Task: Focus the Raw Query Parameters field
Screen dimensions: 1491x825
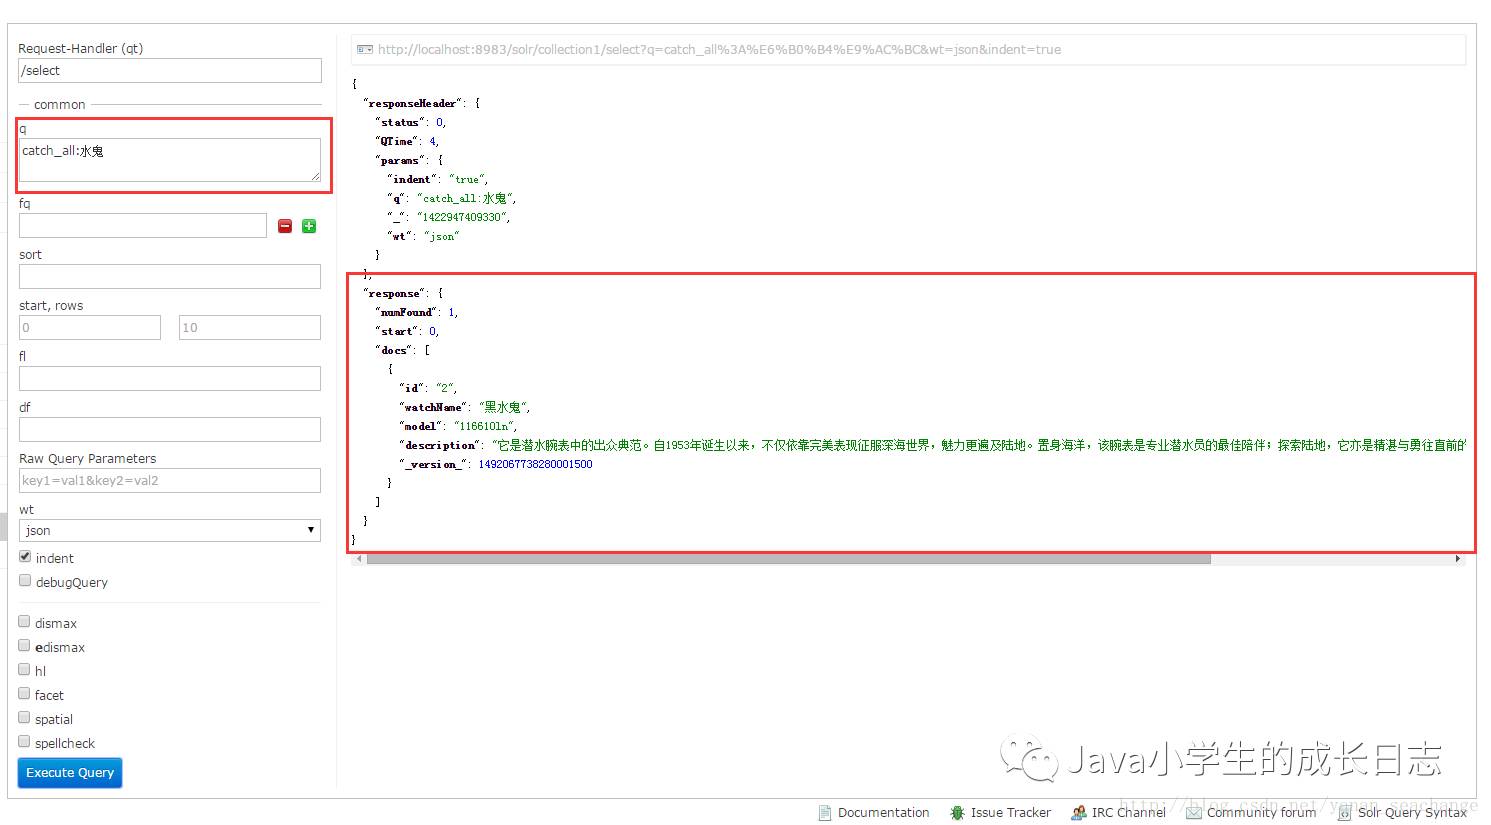Action: tap(170, 480)
